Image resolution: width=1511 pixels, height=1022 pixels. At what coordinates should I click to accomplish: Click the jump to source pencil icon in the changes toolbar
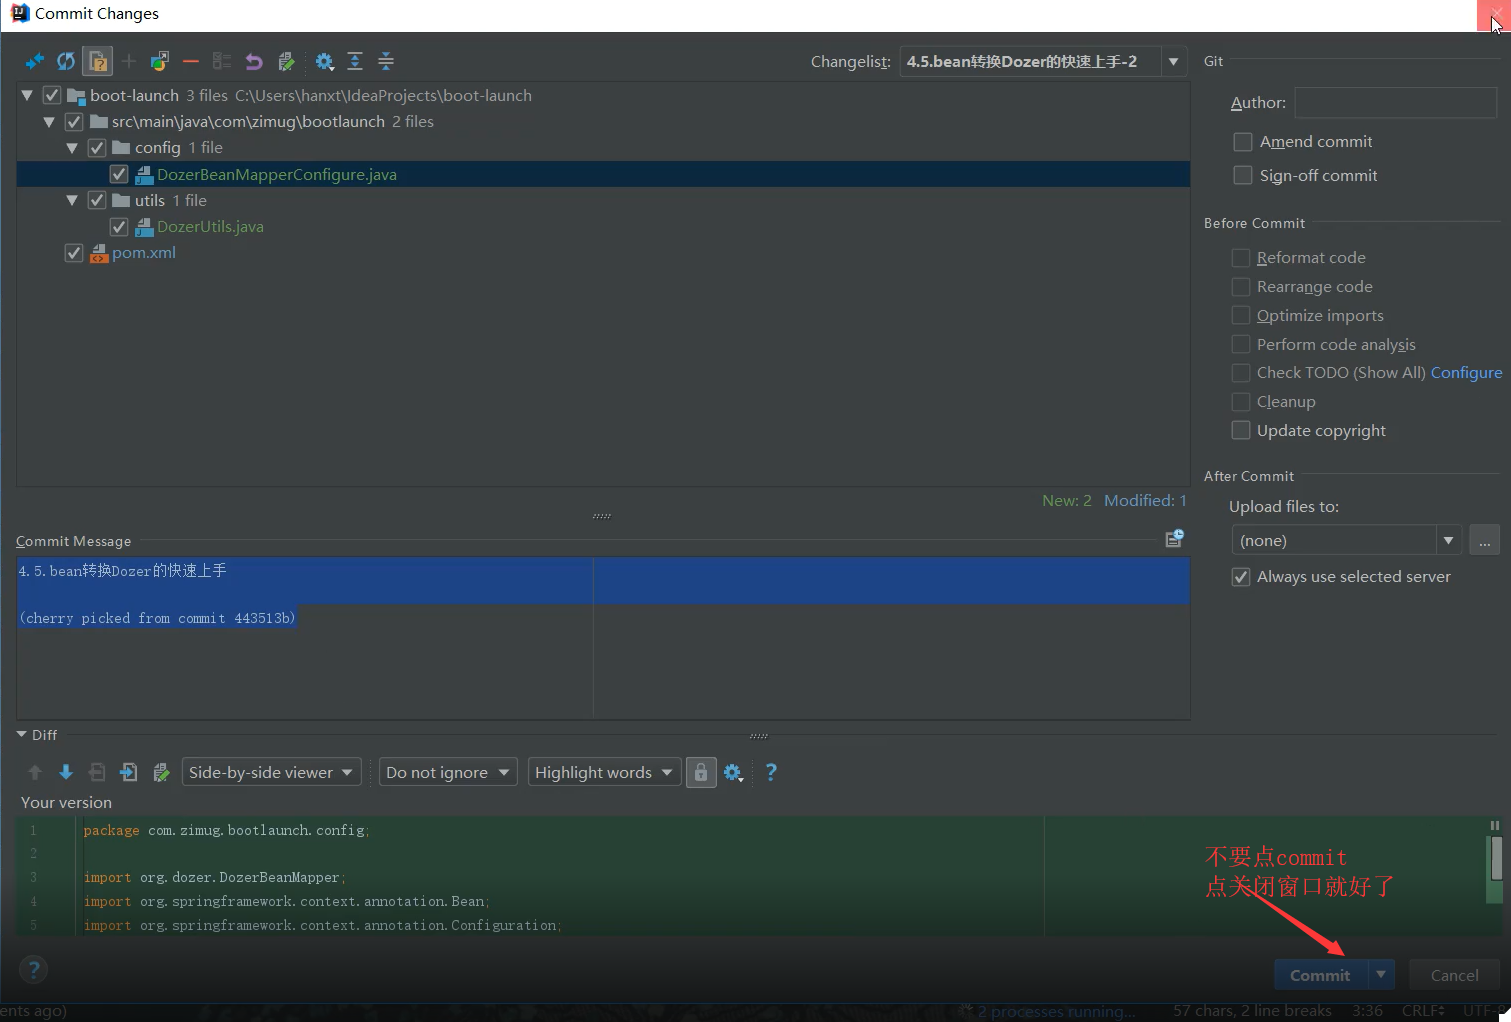286,62
